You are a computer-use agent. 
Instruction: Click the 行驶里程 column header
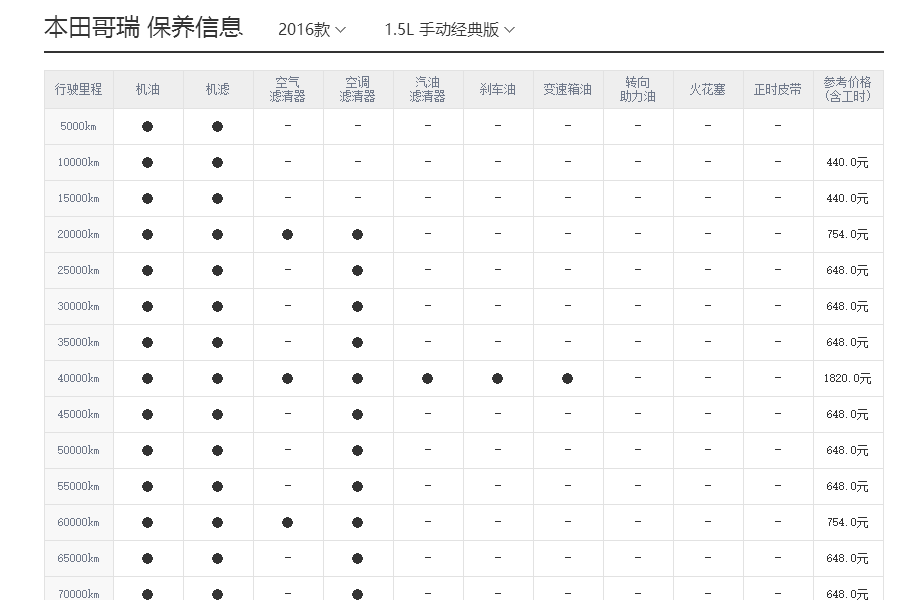pyautogui.click(x=79, y=89)
